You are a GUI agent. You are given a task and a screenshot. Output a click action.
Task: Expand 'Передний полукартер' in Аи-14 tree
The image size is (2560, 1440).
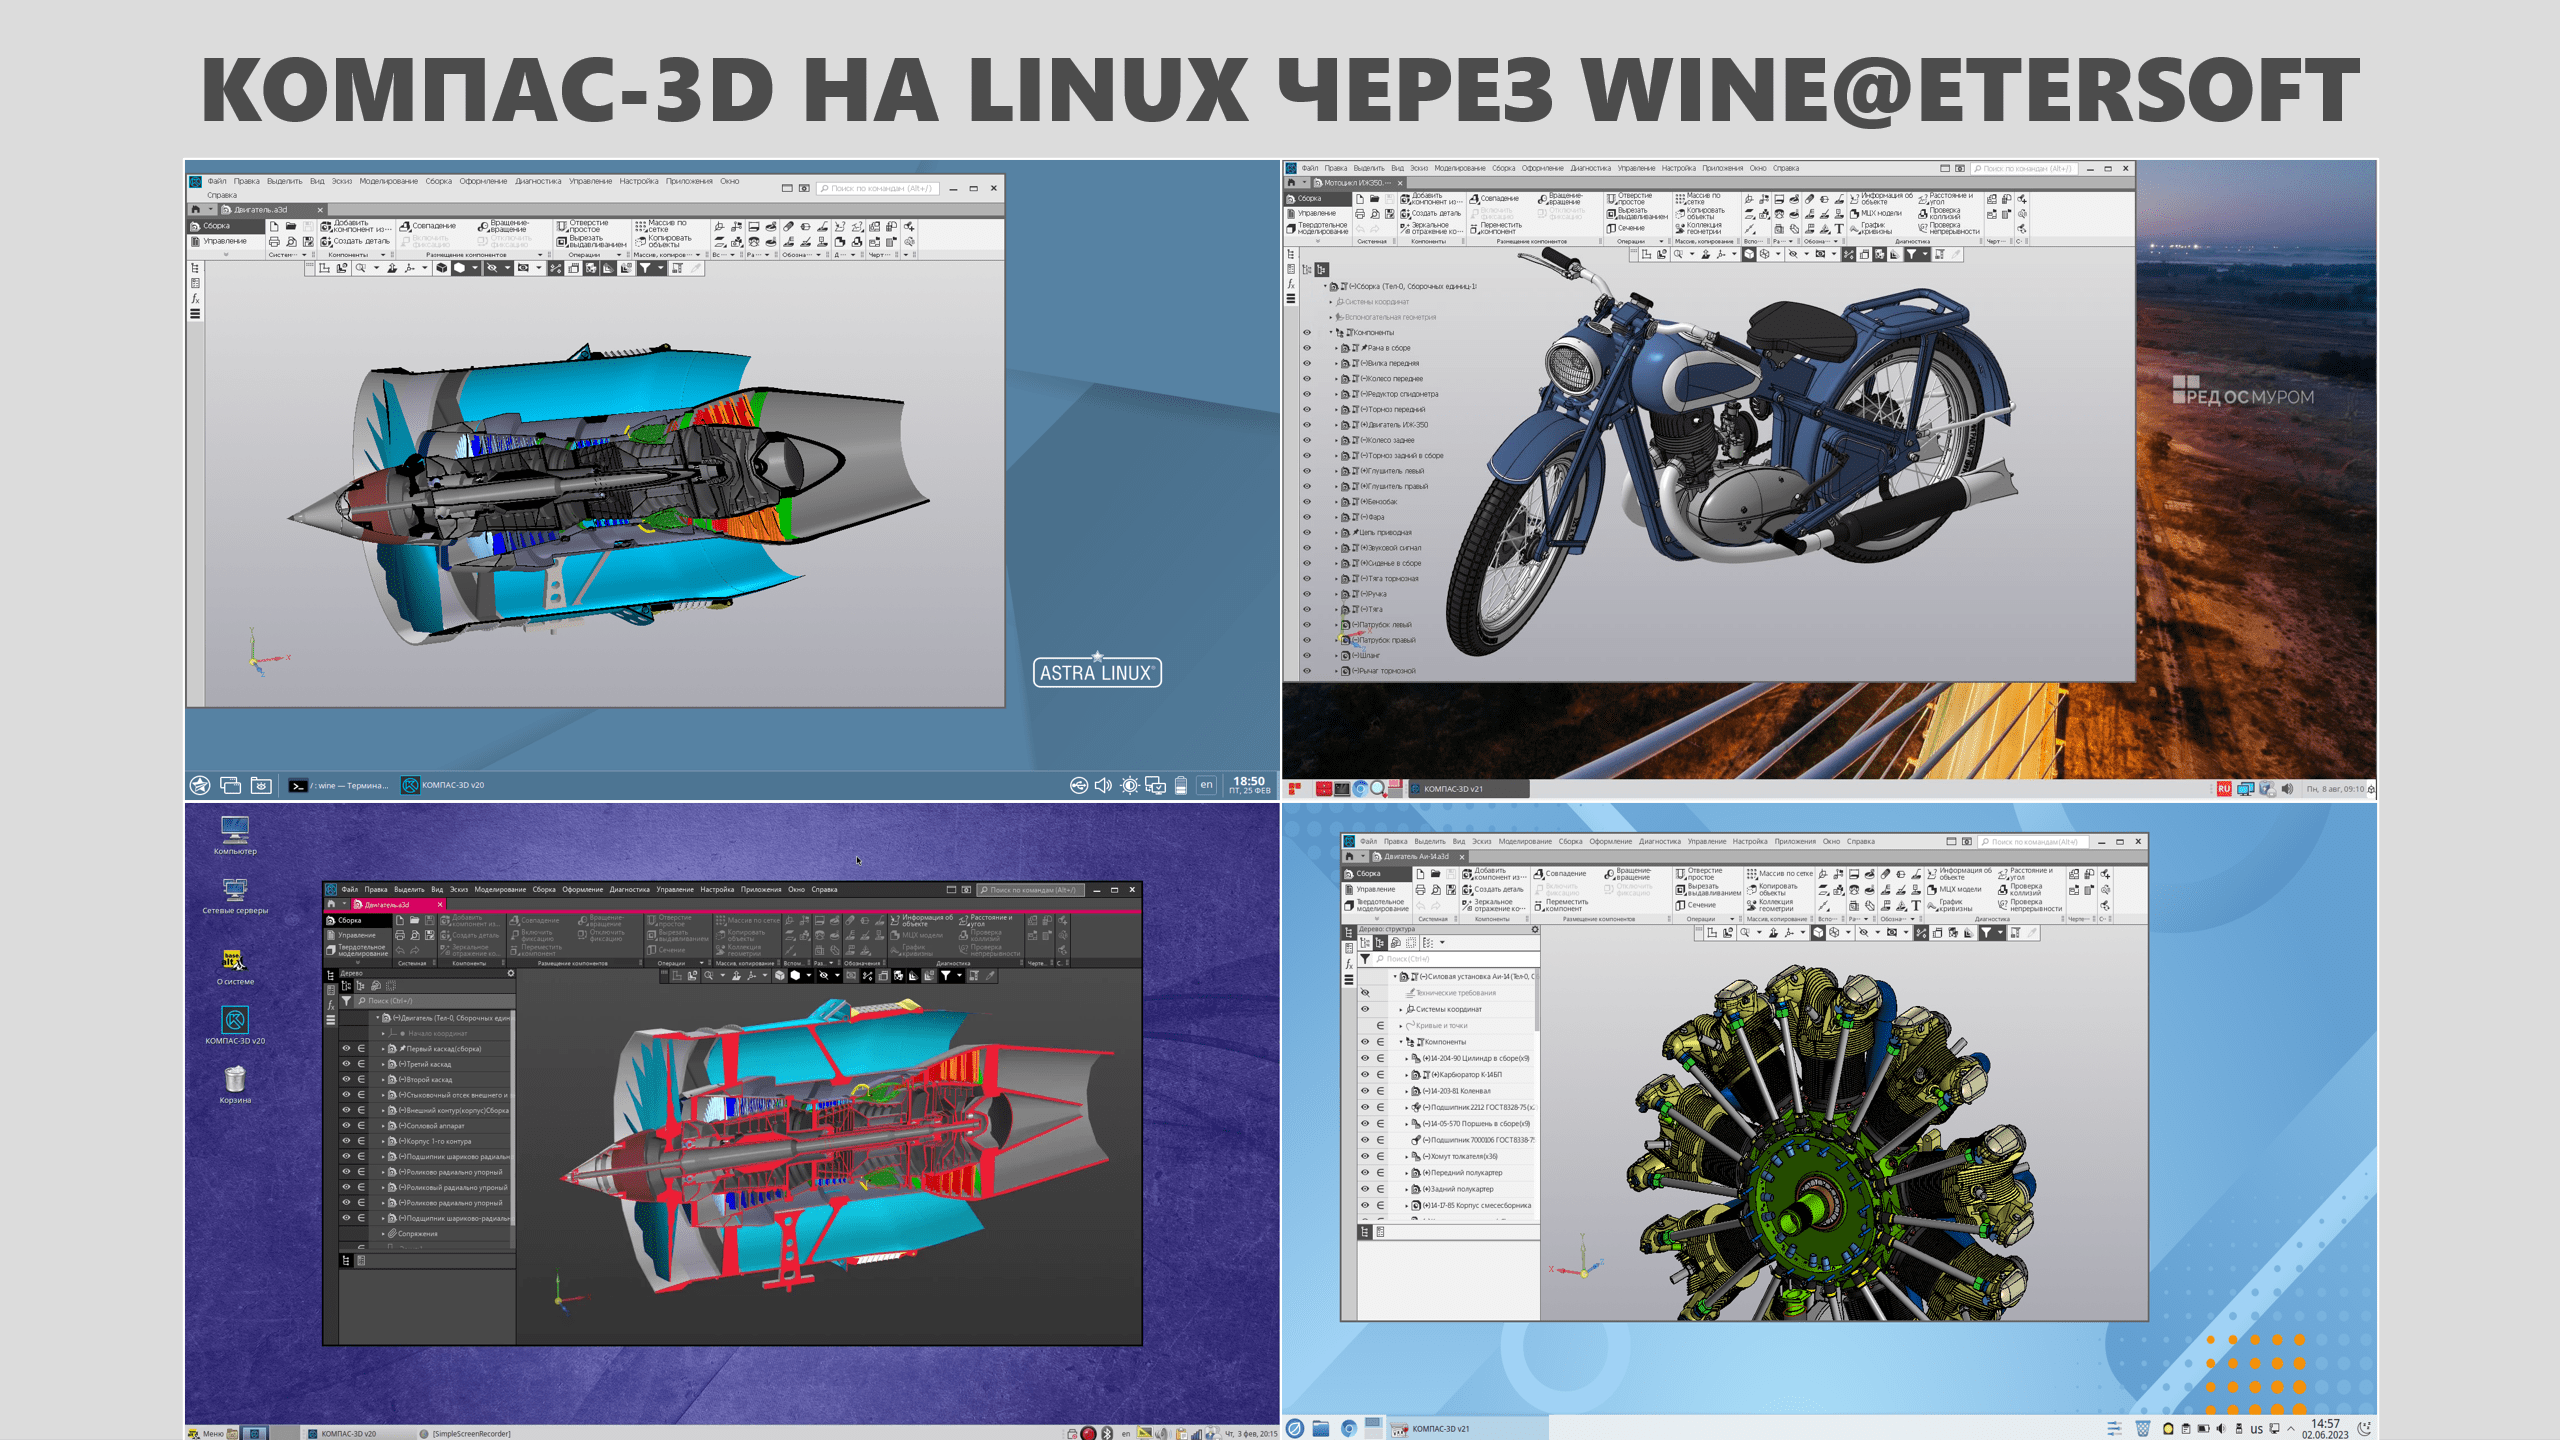pyautogui.click(x=1407, y=1173)
